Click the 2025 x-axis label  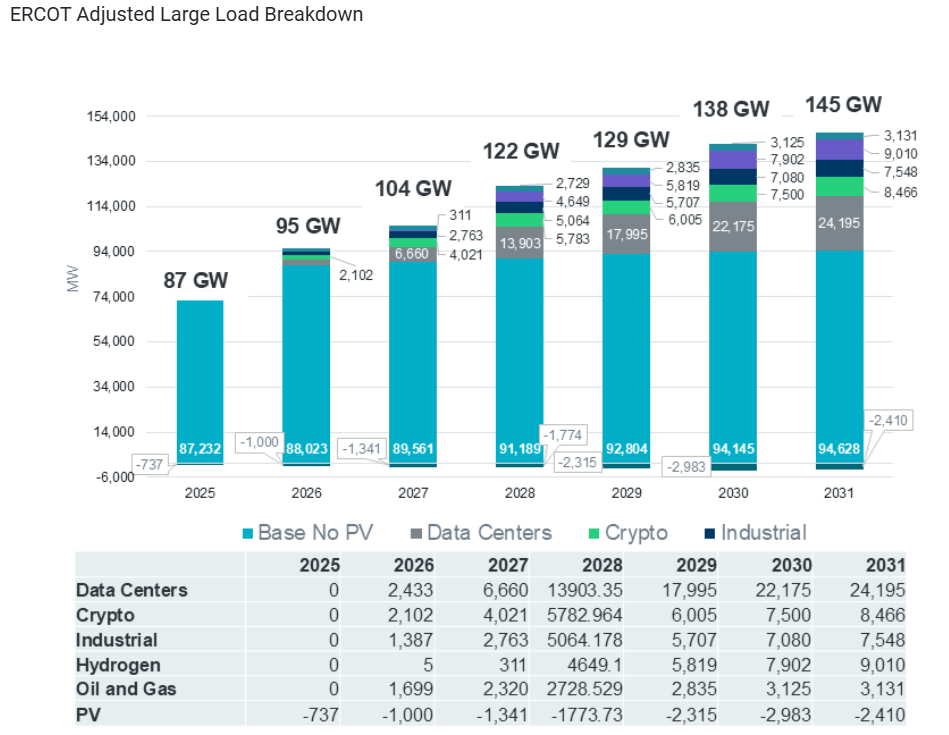200,493
